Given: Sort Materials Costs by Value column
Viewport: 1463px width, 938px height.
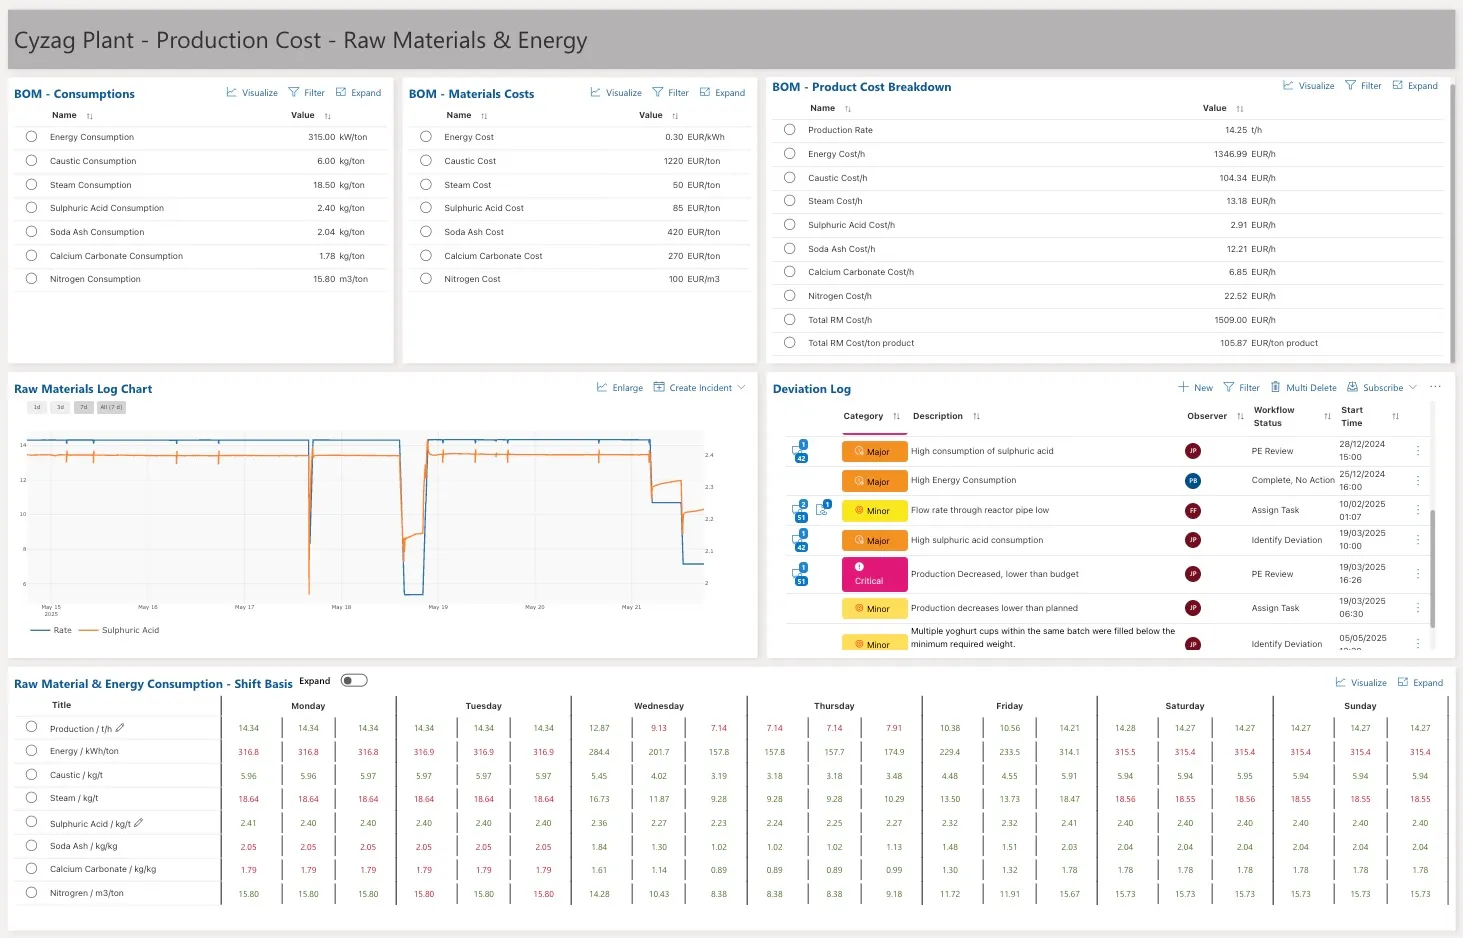Looking at the screenshot, I should 675,116.
